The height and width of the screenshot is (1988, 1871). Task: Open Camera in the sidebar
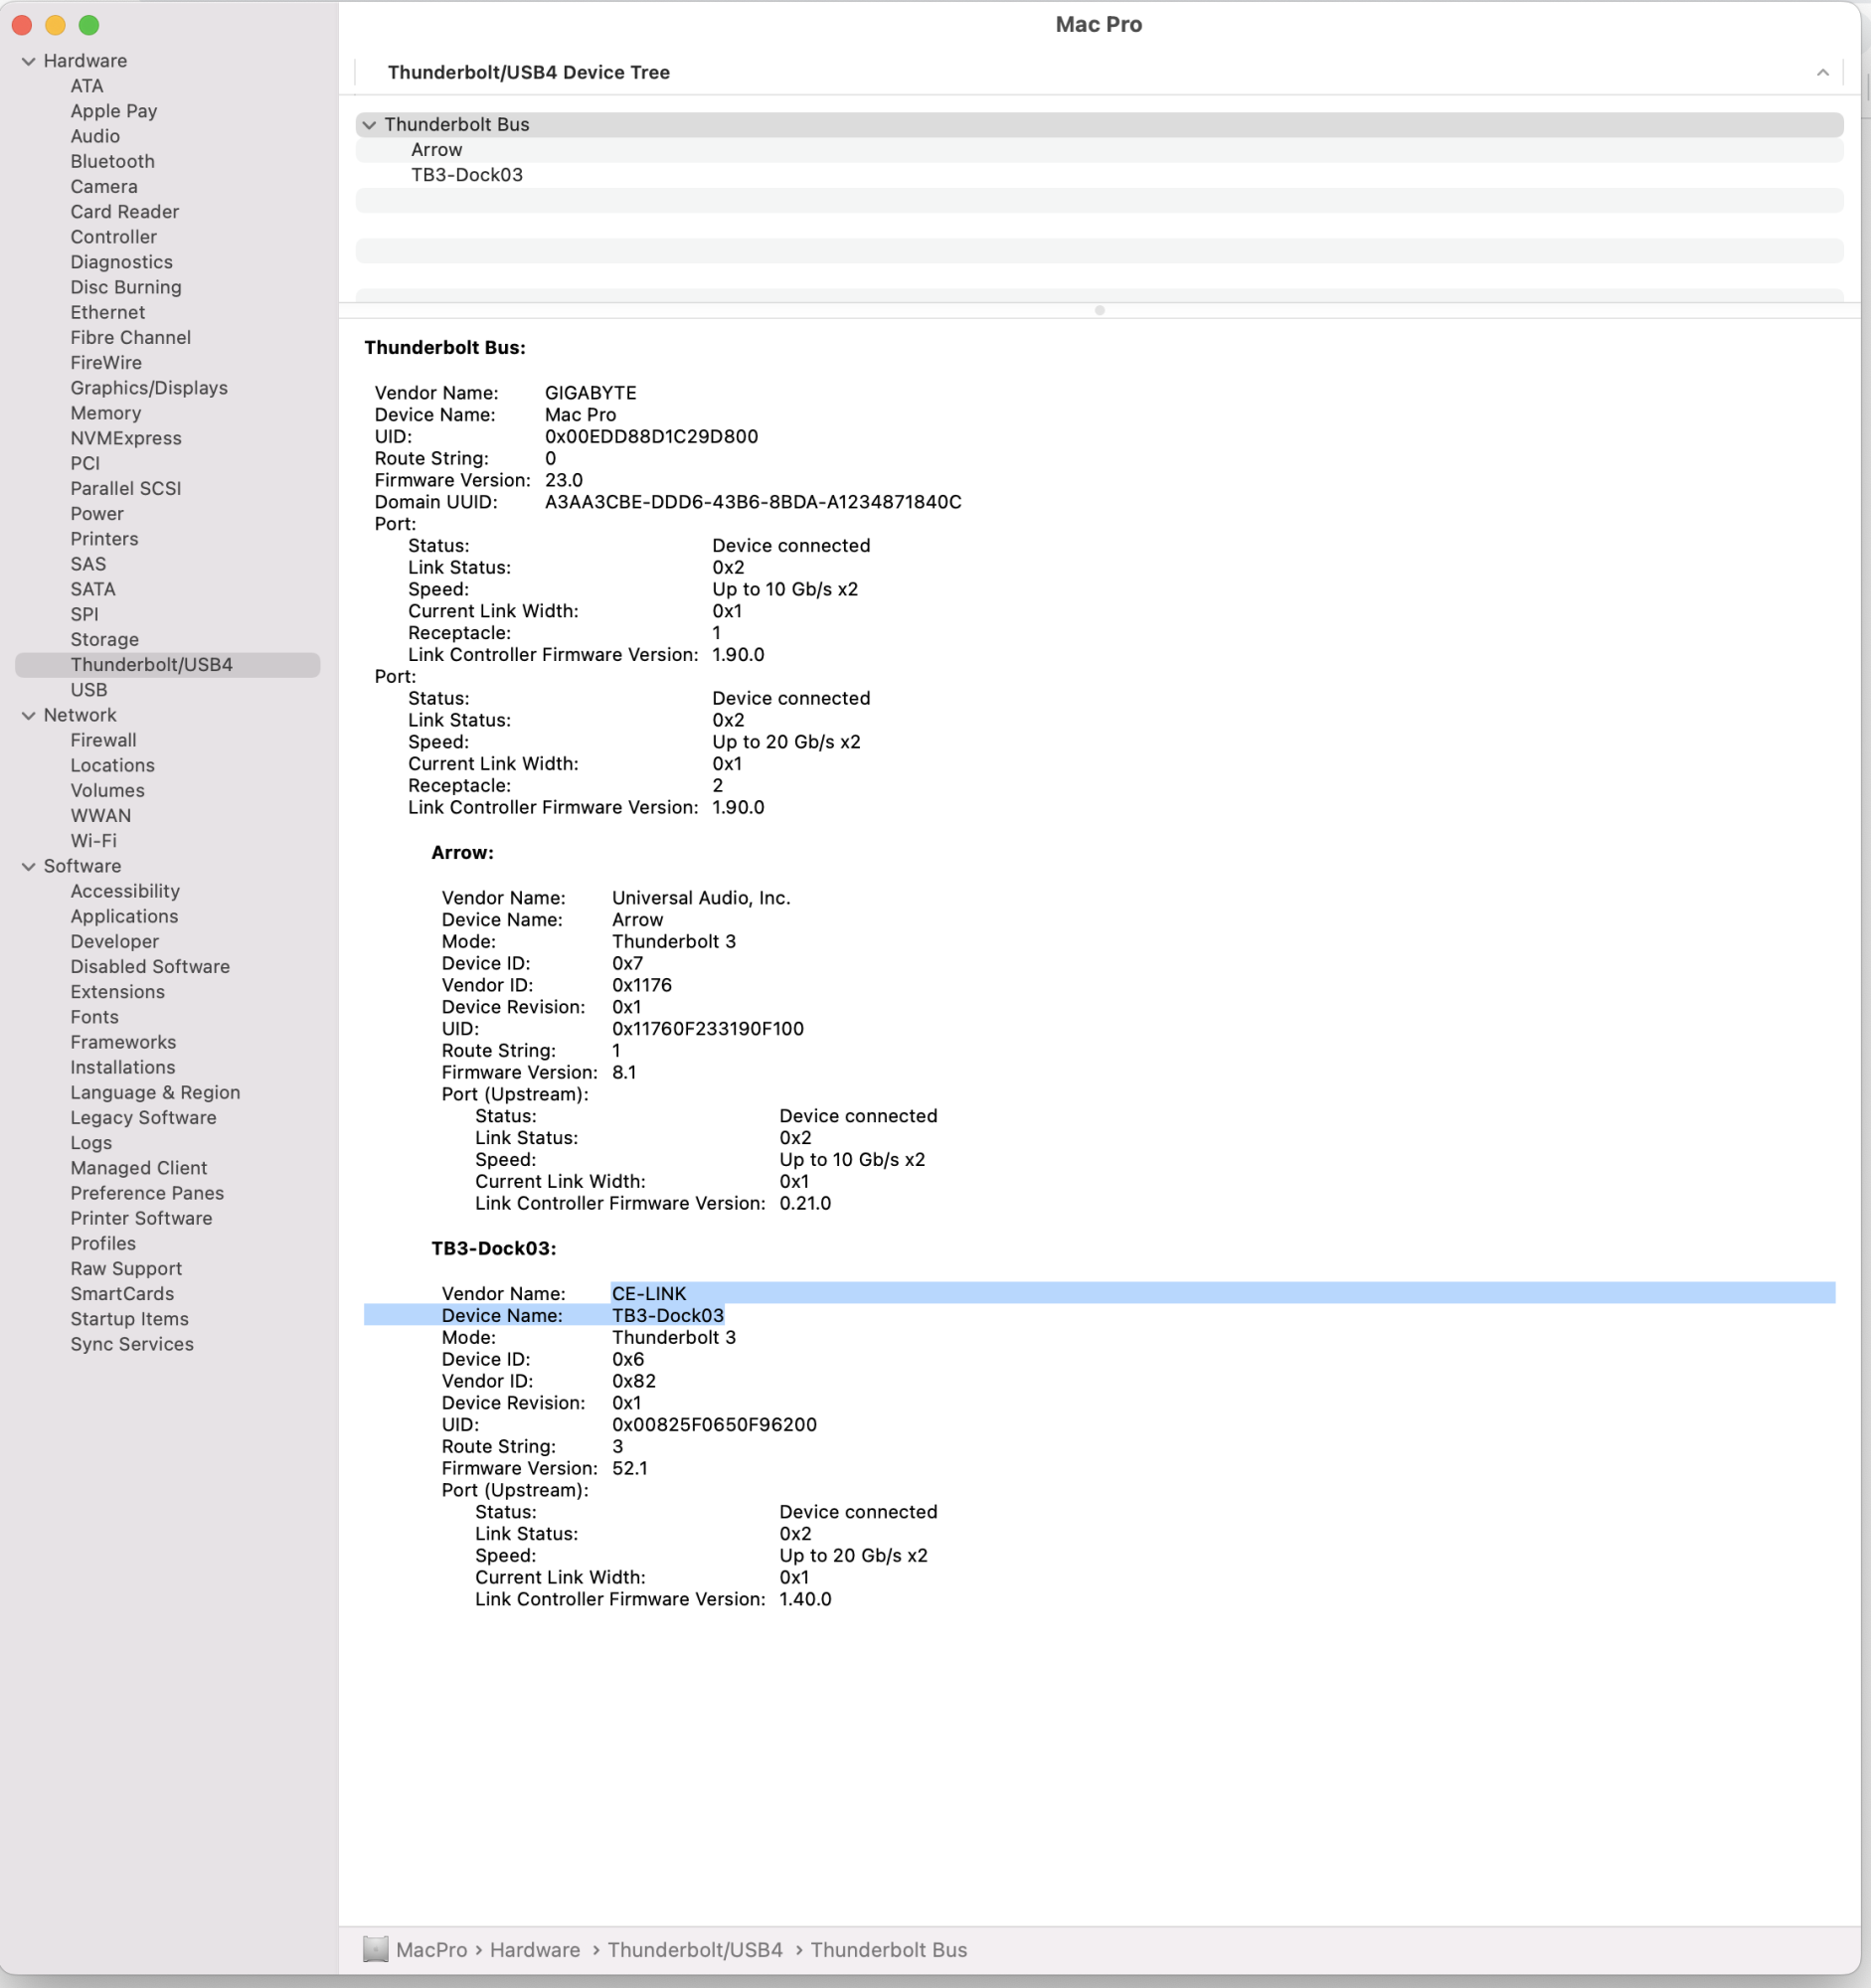pos(104,186)
